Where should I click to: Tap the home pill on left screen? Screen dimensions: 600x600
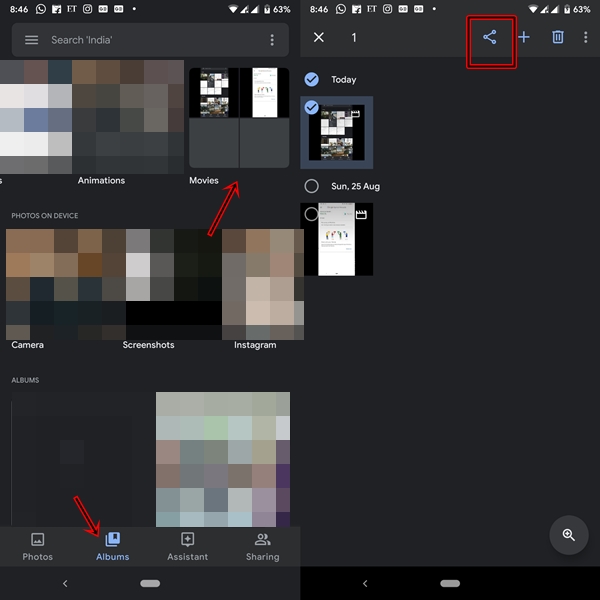[150, 583]
